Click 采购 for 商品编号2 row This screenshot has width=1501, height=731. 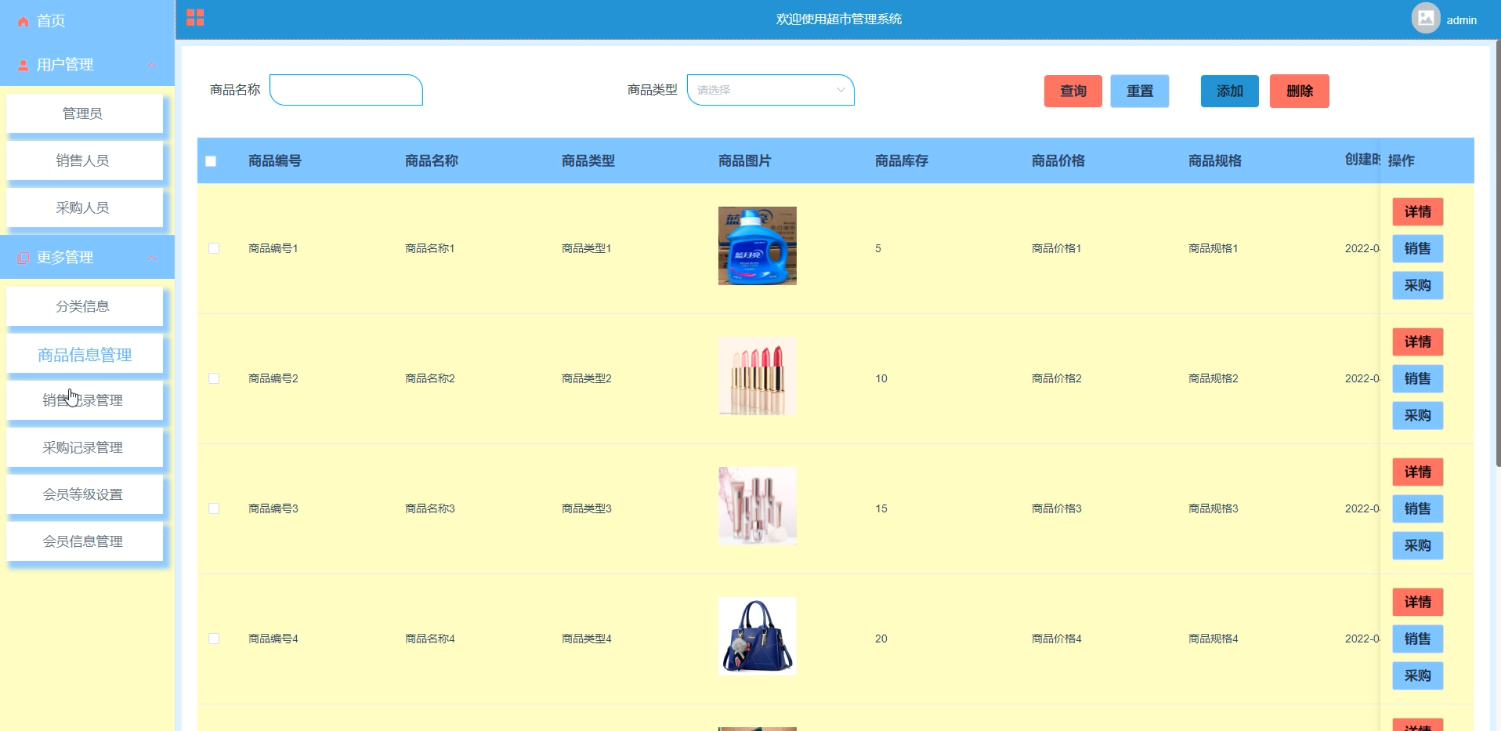(1418, 416)
